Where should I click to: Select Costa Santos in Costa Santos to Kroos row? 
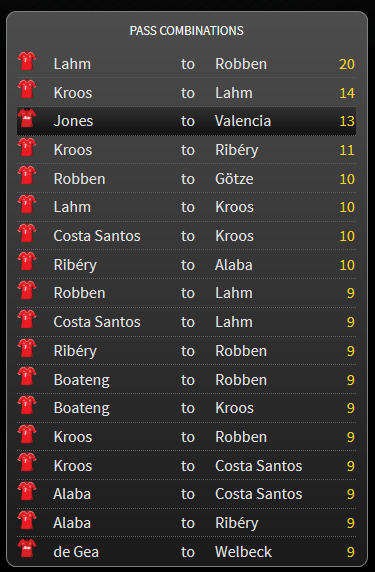[97, 236]
